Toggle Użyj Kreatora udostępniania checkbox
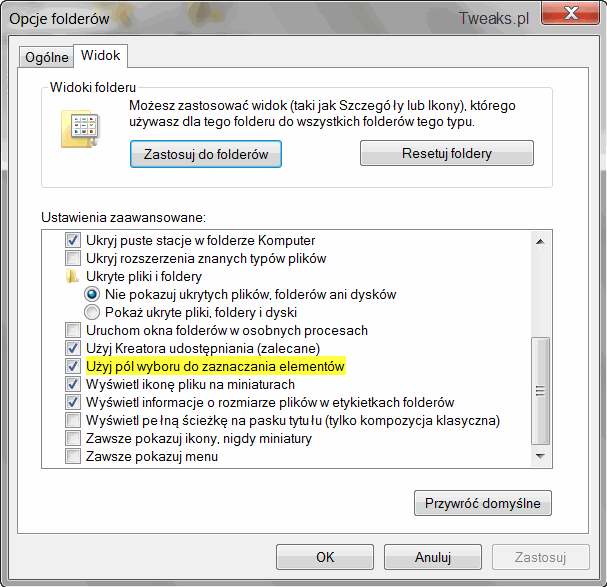Screen dimensions: 607x587 tap(73, 348)
